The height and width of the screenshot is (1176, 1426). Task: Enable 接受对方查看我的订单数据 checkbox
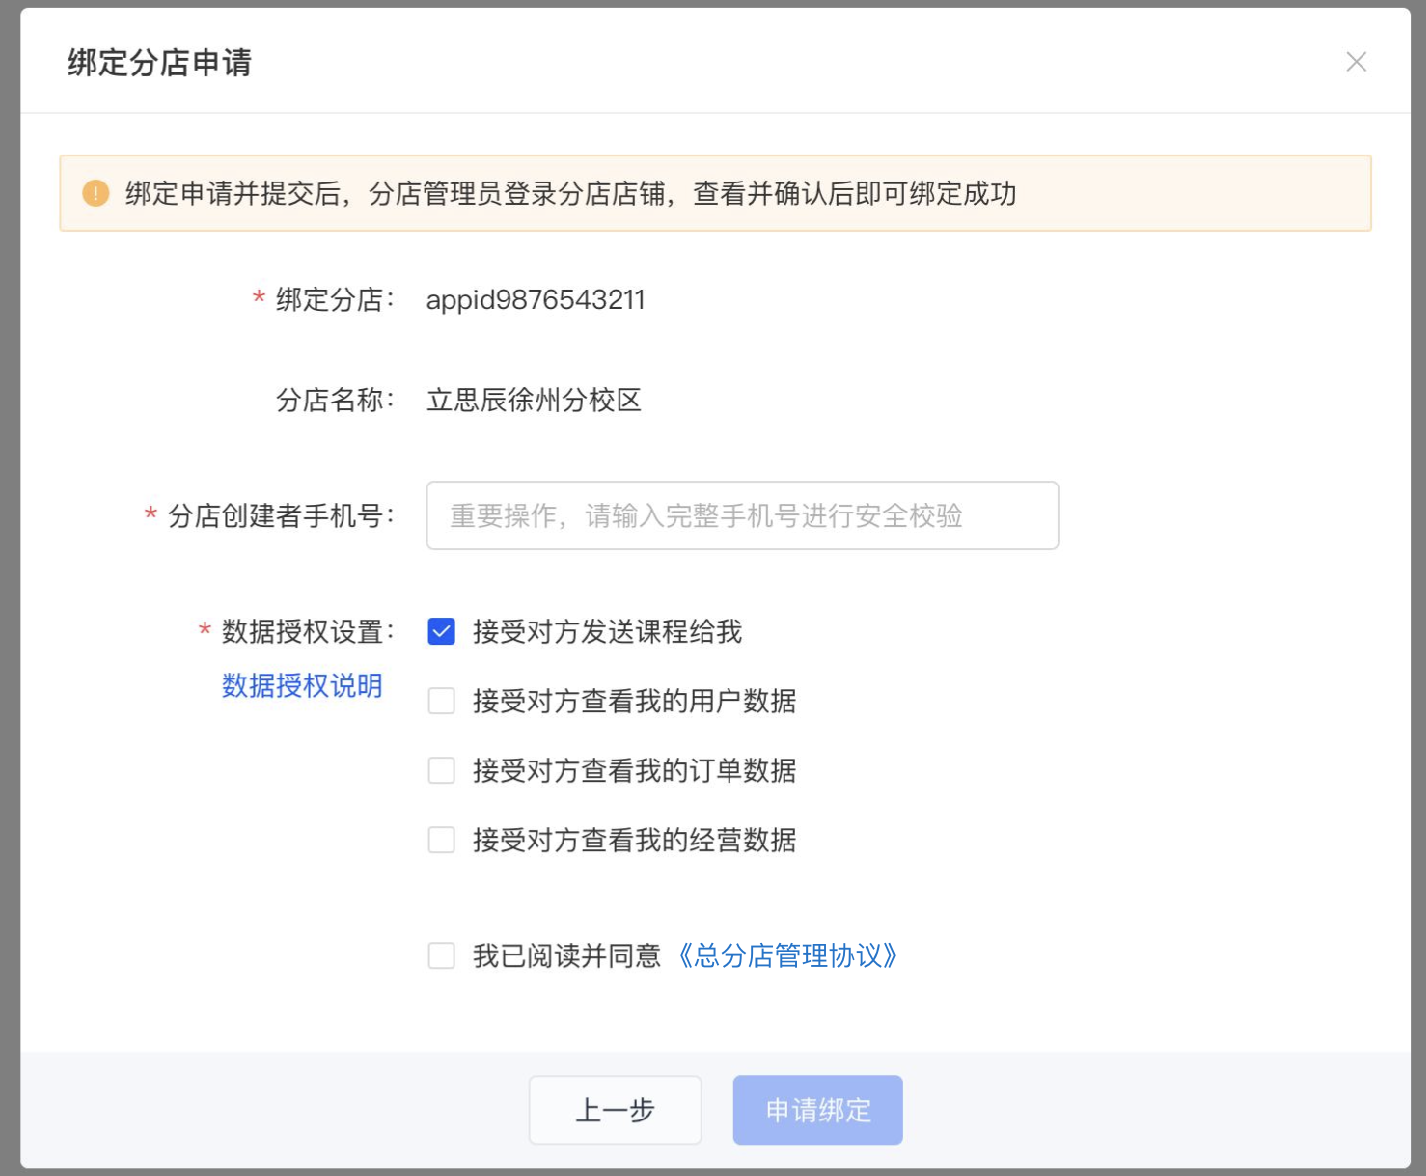pos(441,771)
